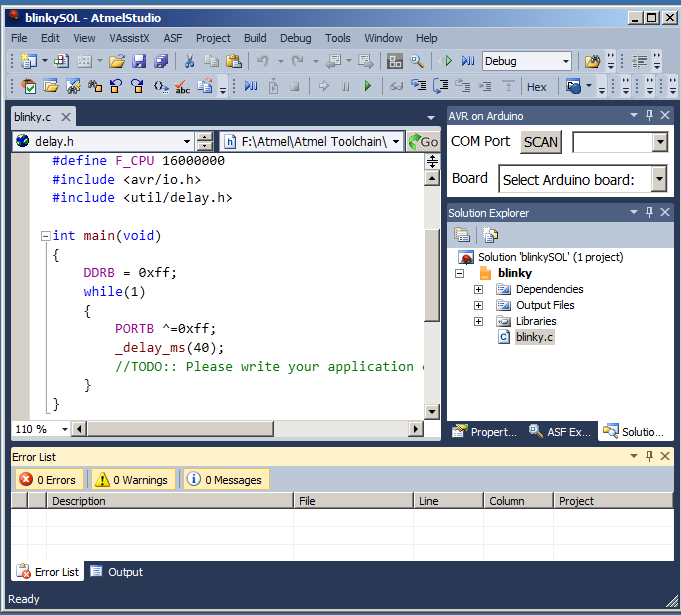This screenshot has height=615, width=681.
Task: Click Start Debugging and Break icon in top toolbar
Action: click(x=468, y=61)
